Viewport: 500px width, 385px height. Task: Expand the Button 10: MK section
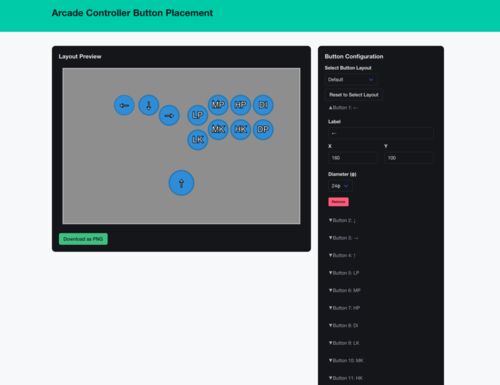pos(346,360)
